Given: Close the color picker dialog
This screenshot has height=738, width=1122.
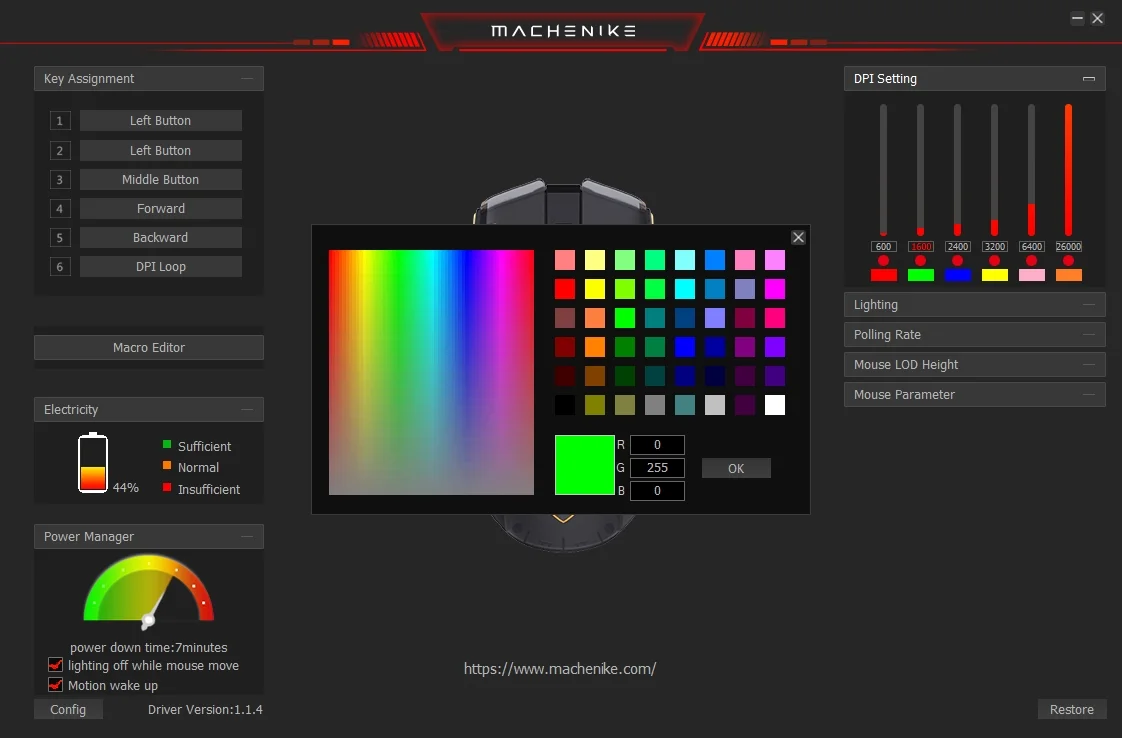Looking at the screenshot, I should point(798,237).
